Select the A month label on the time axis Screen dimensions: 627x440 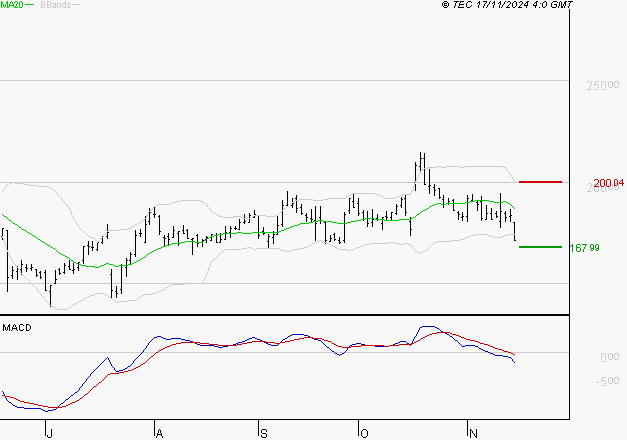coord(157,433)
